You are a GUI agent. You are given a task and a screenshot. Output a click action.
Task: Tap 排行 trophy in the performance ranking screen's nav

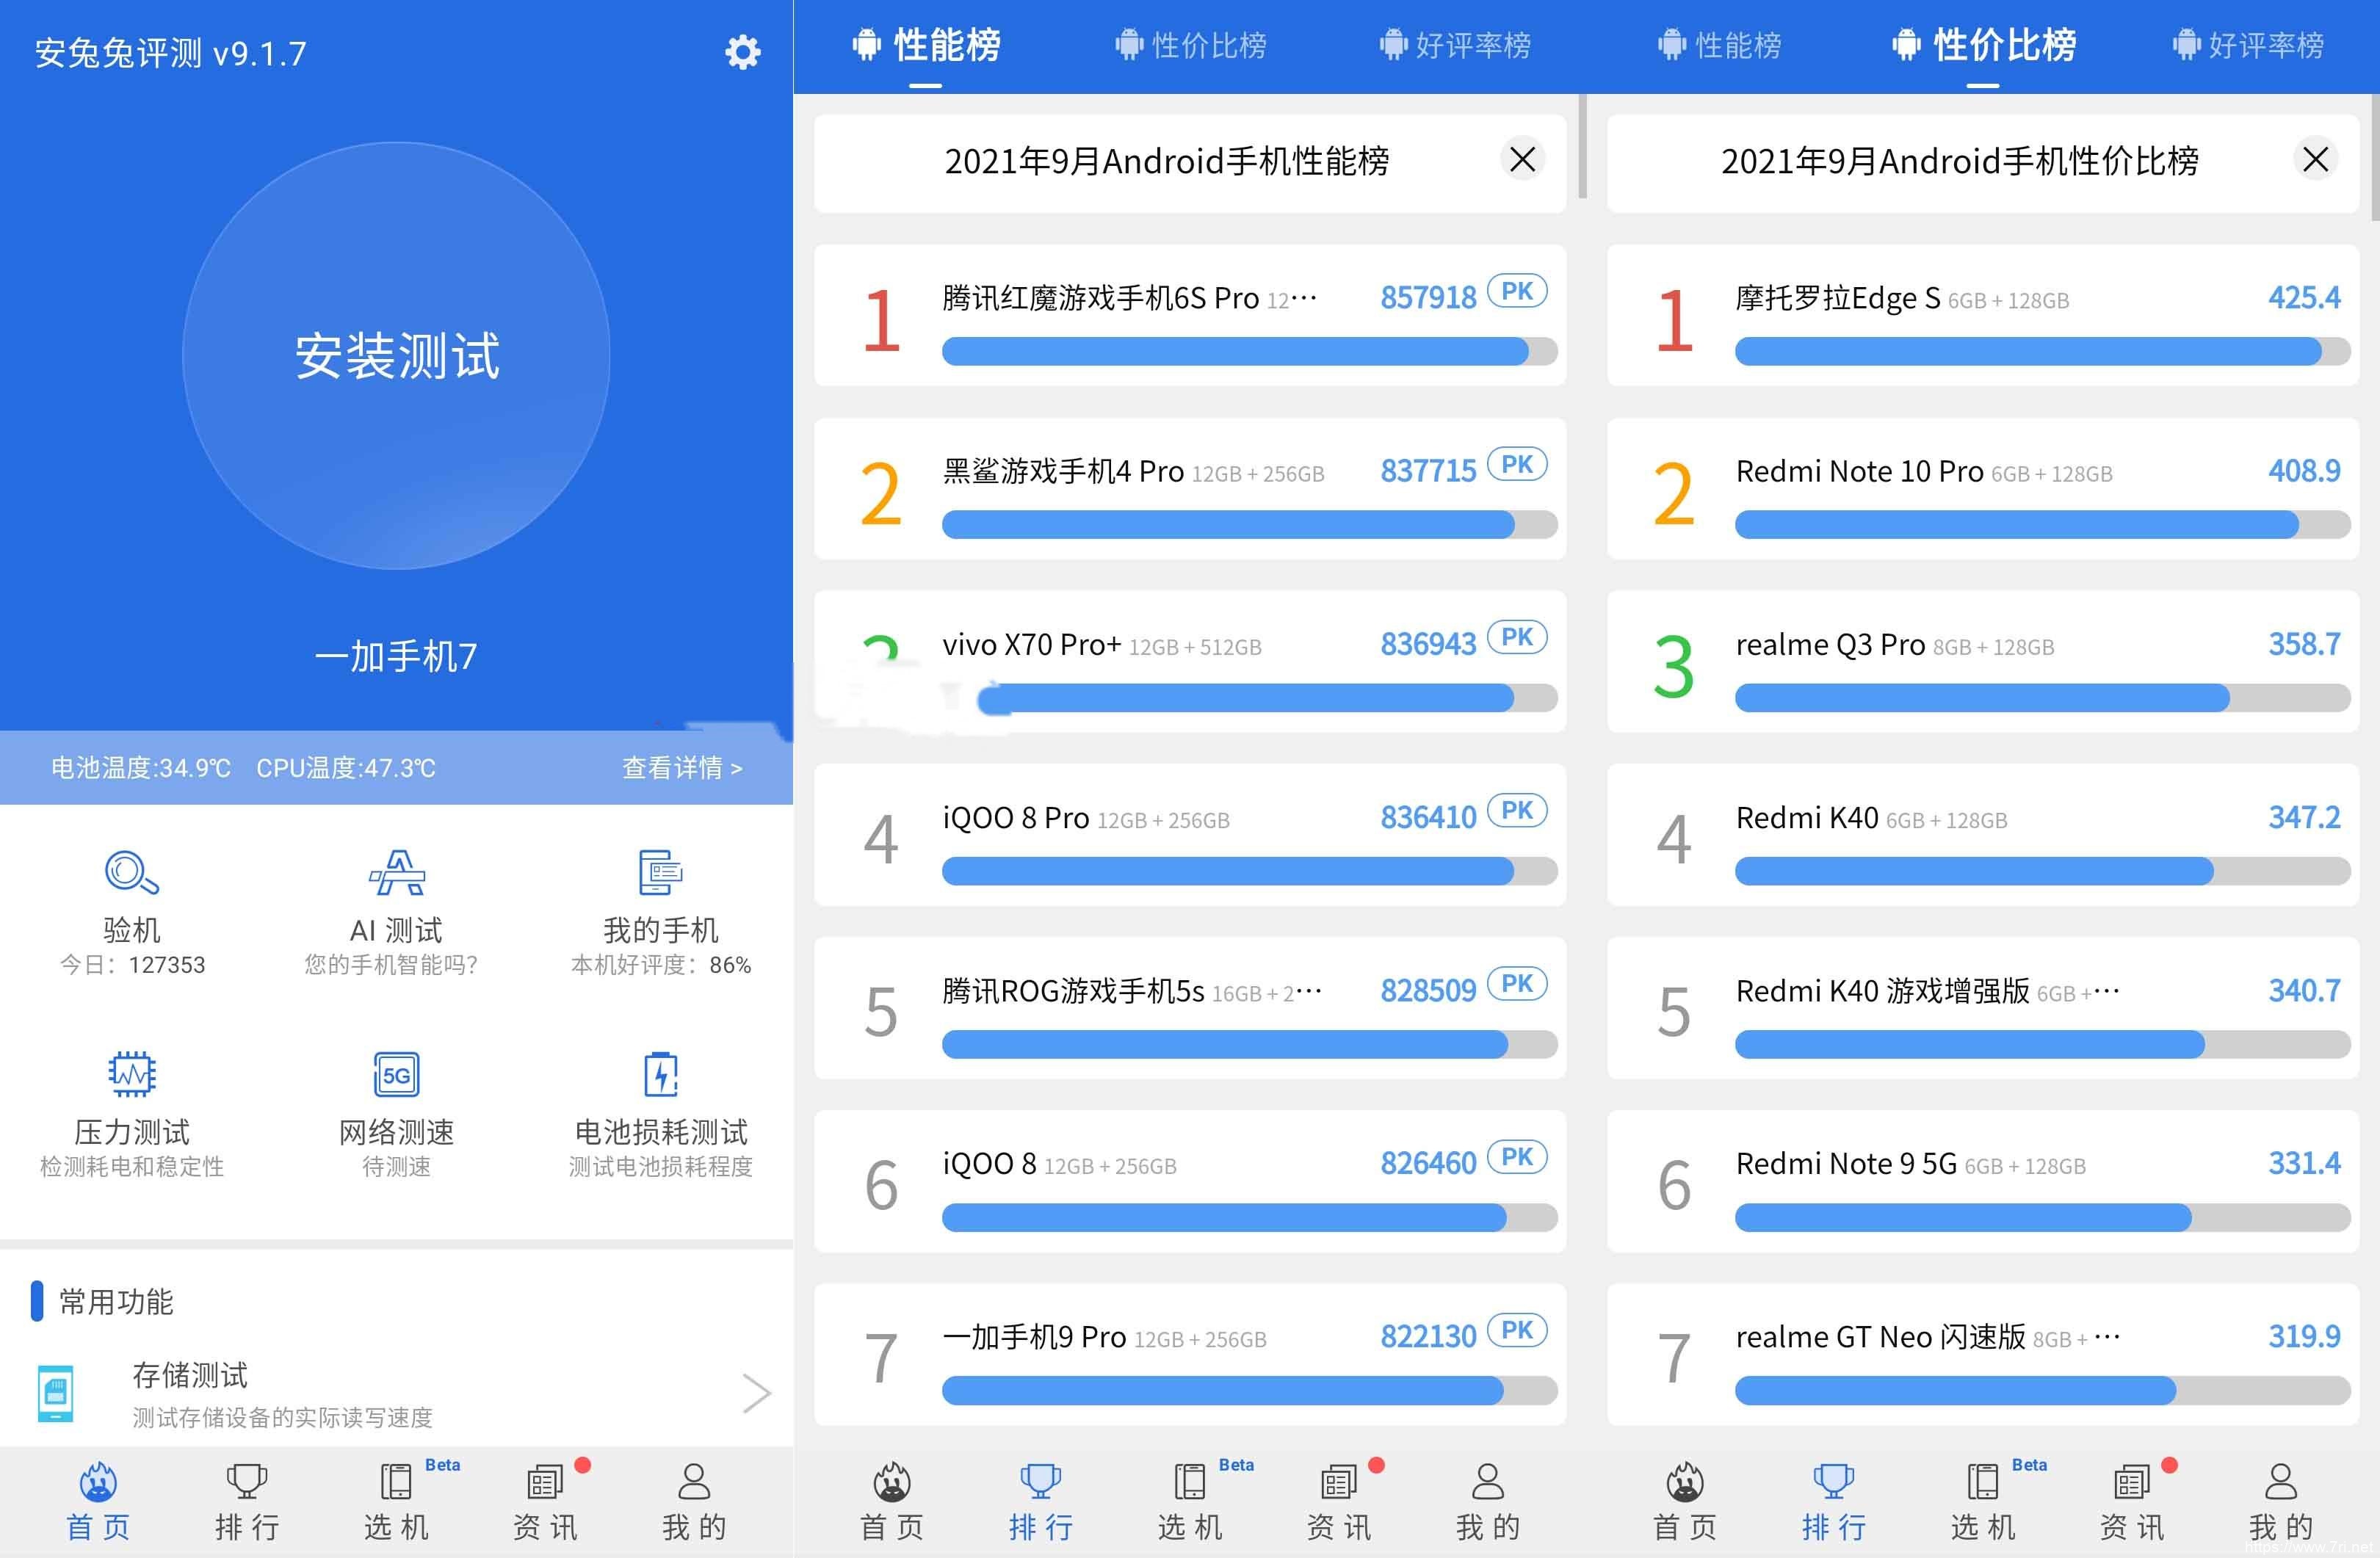pyautogui.click(x=1040, y=1501)
